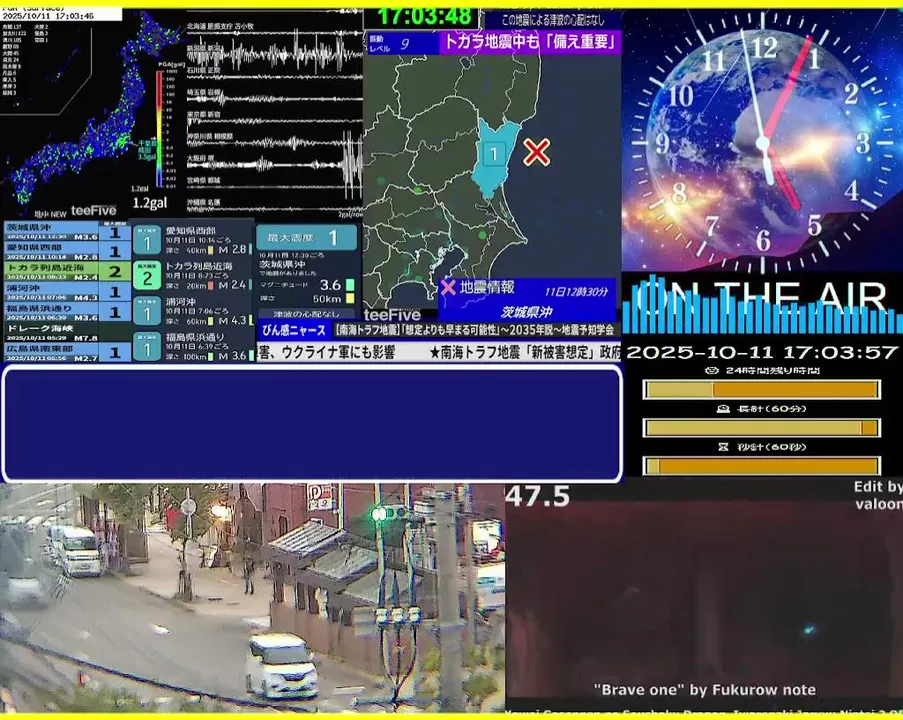Select the 福島県浜通り M3.6 list row
Screen dimensions: 903x720
point(68,312)
